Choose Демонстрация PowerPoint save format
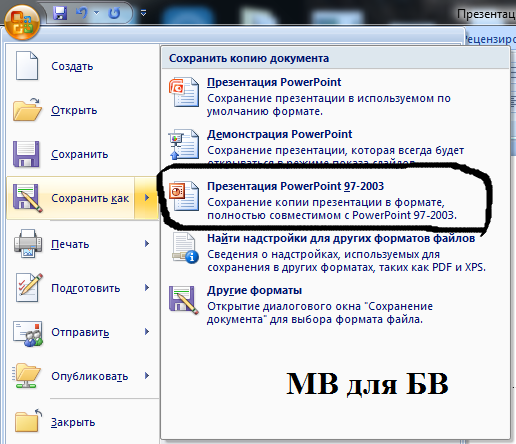Image resolution: width=516 pixels, height=444 pixels. click(x=279, y=134)
